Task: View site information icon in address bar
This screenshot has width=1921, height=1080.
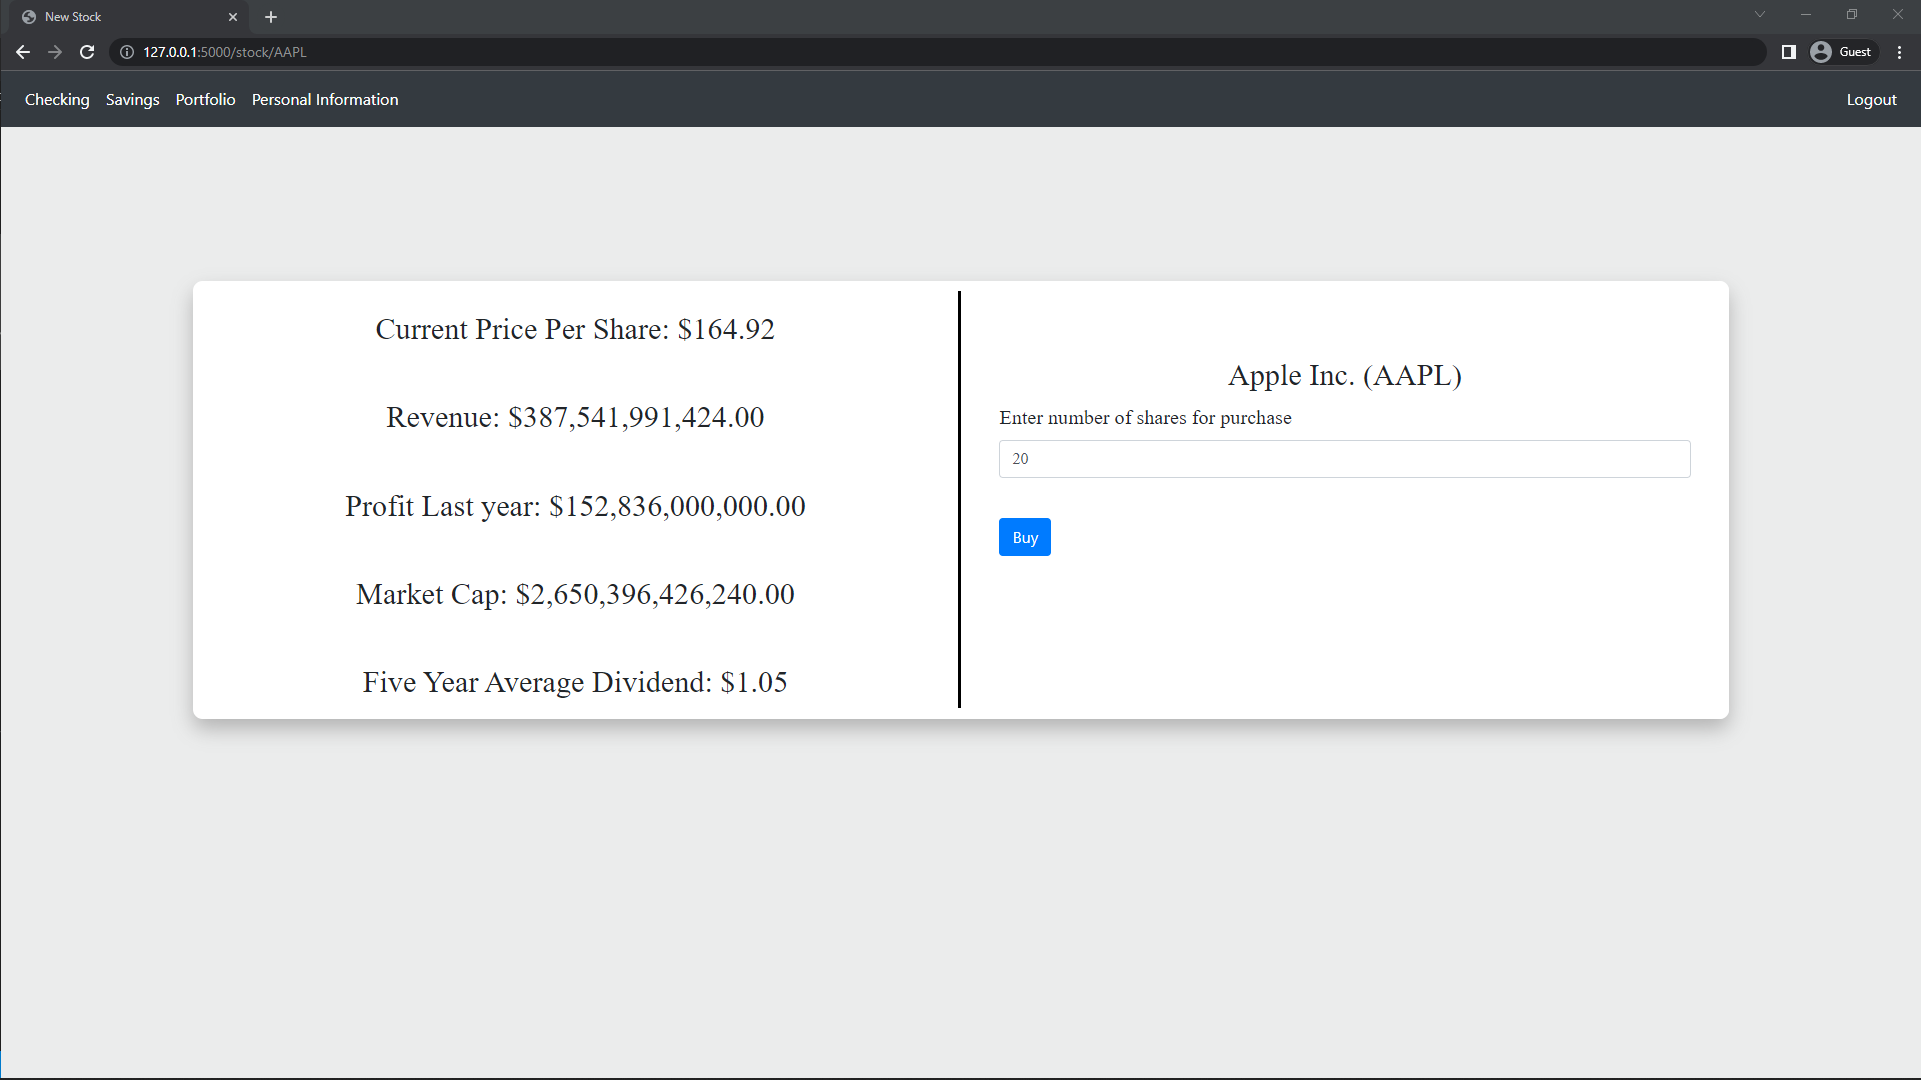Action: coord(127,52)
